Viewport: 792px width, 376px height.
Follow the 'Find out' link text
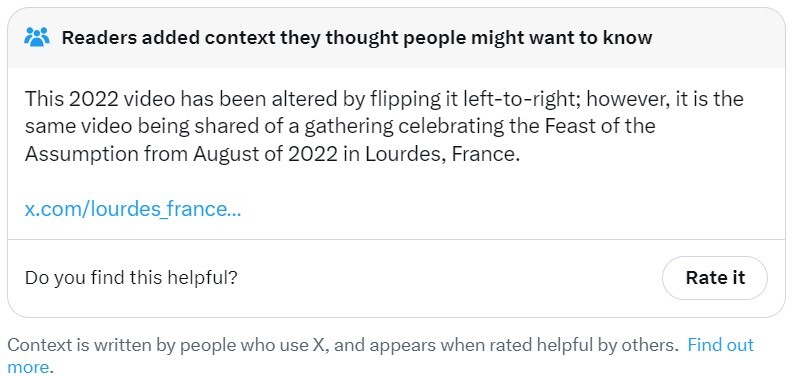(721, 345)
